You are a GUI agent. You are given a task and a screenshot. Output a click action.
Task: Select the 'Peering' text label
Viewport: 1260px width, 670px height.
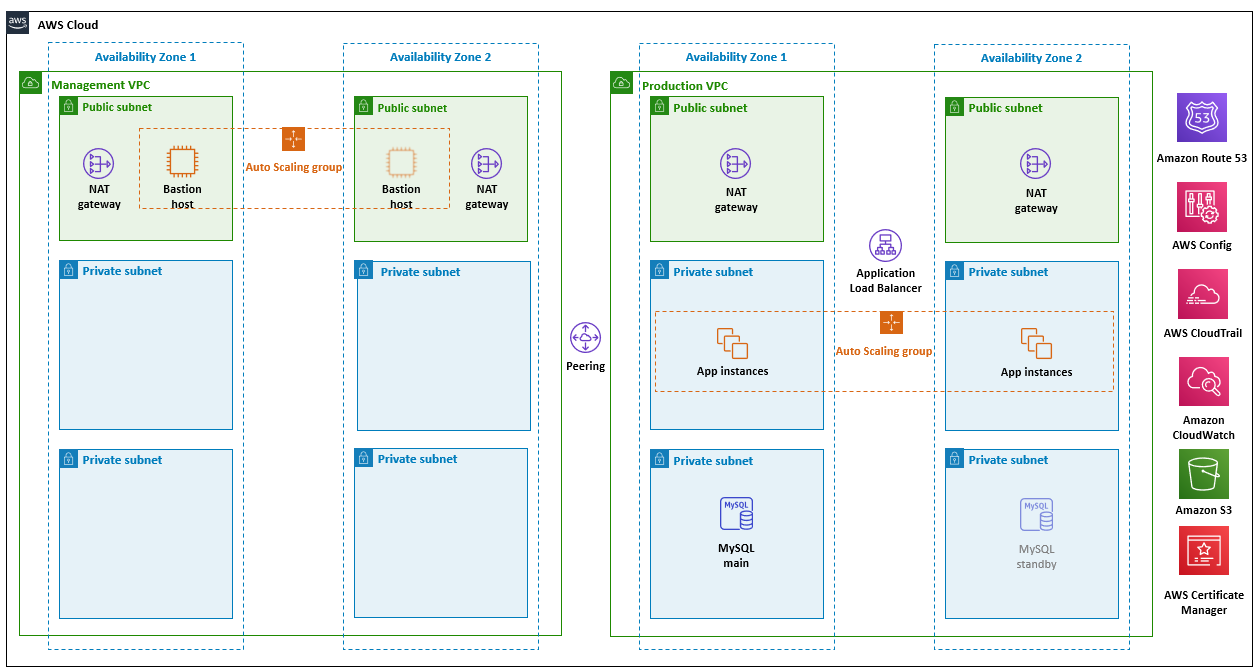coord(585,366)
